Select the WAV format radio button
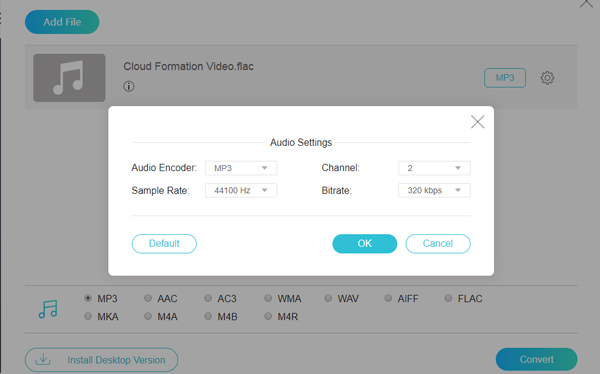Image resolution: width=600 pixels, height=374 pixels. coord(328,298)
